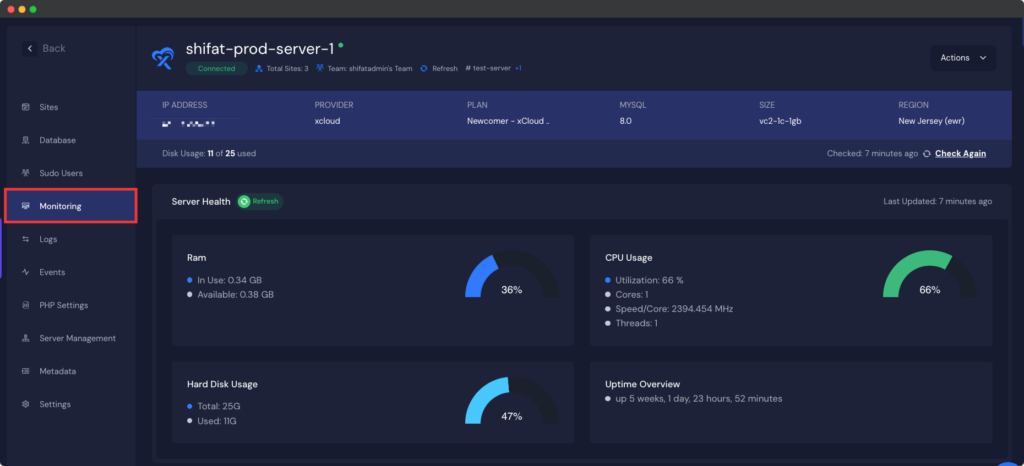
Task: Click the Sites icon in sidebar
Action: click(x=26, y=107)
